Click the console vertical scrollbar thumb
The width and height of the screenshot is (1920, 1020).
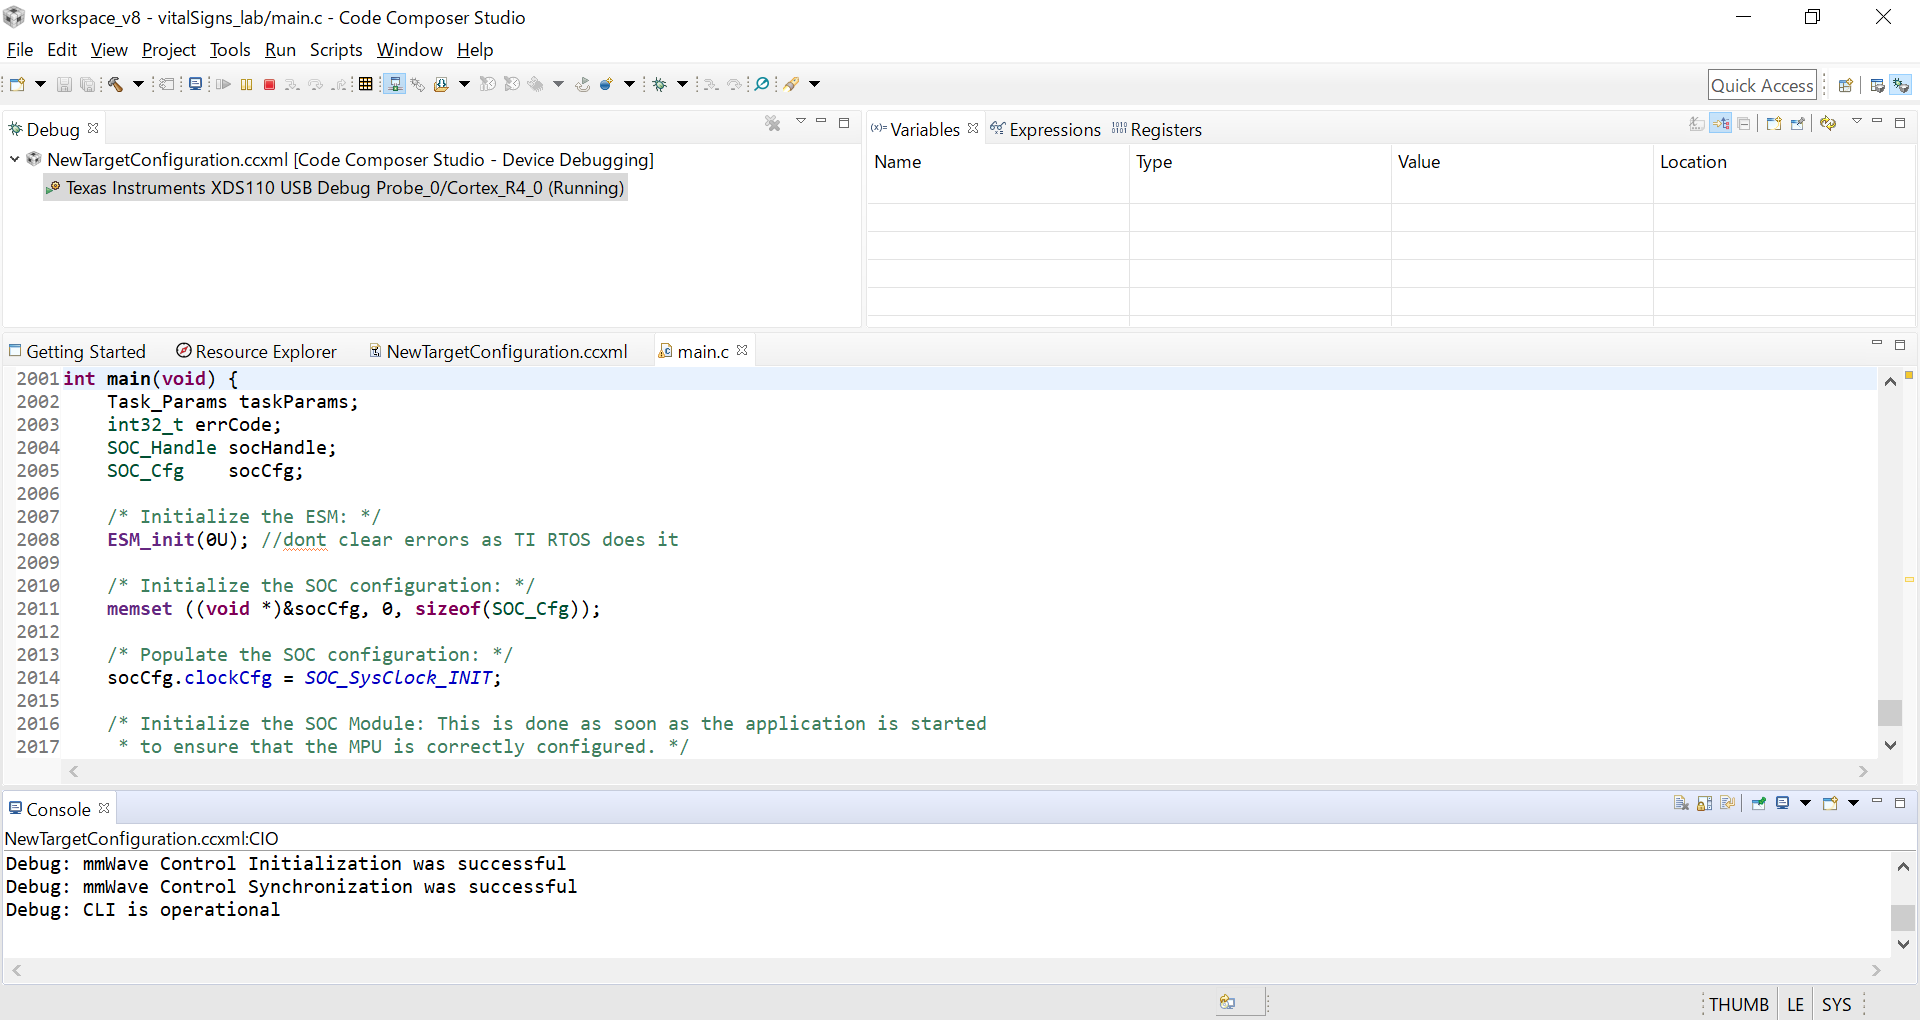click(1903, 917)
